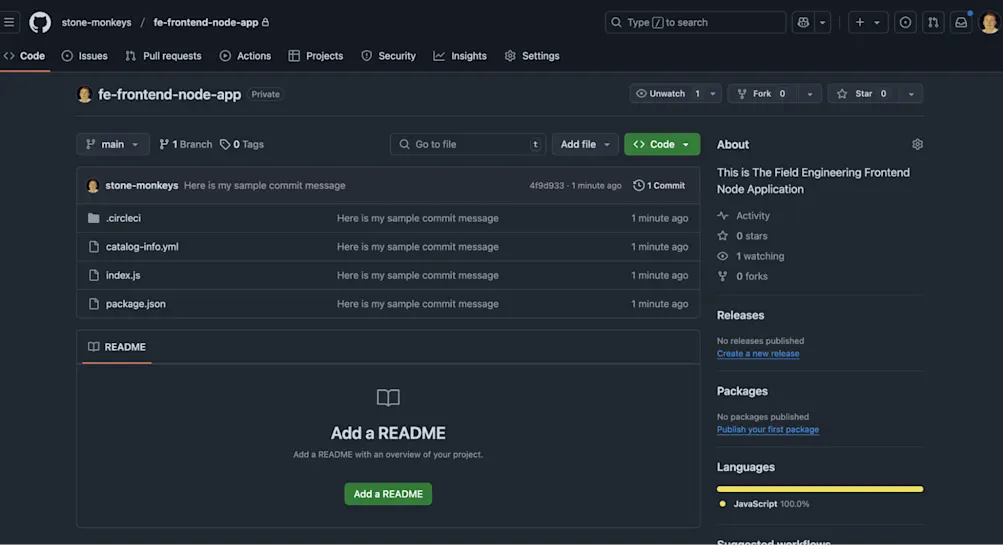Open the user profile avatar menu
Viewport: 1003px width, 545px height.
click(990, 22)
